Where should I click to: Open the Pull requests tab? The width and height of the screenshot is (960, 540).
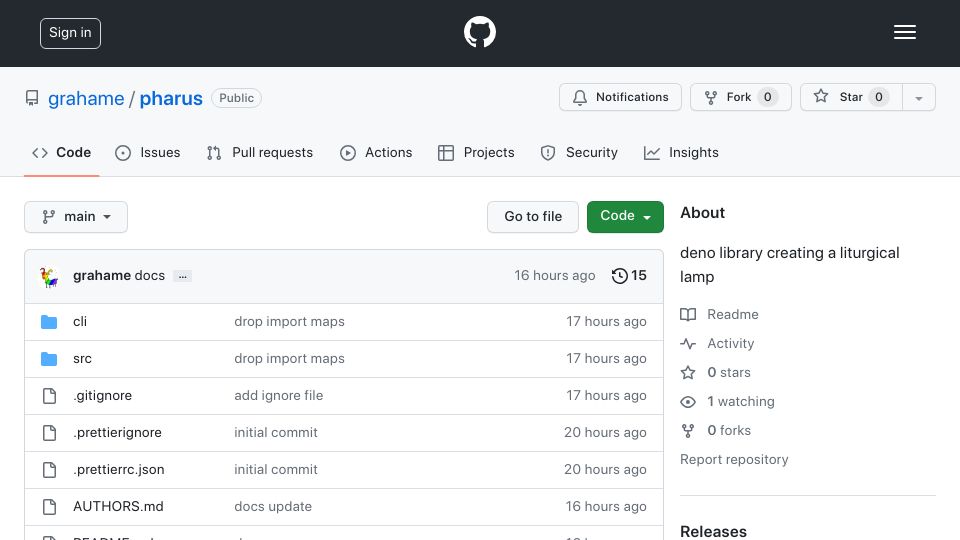point(260,152)
